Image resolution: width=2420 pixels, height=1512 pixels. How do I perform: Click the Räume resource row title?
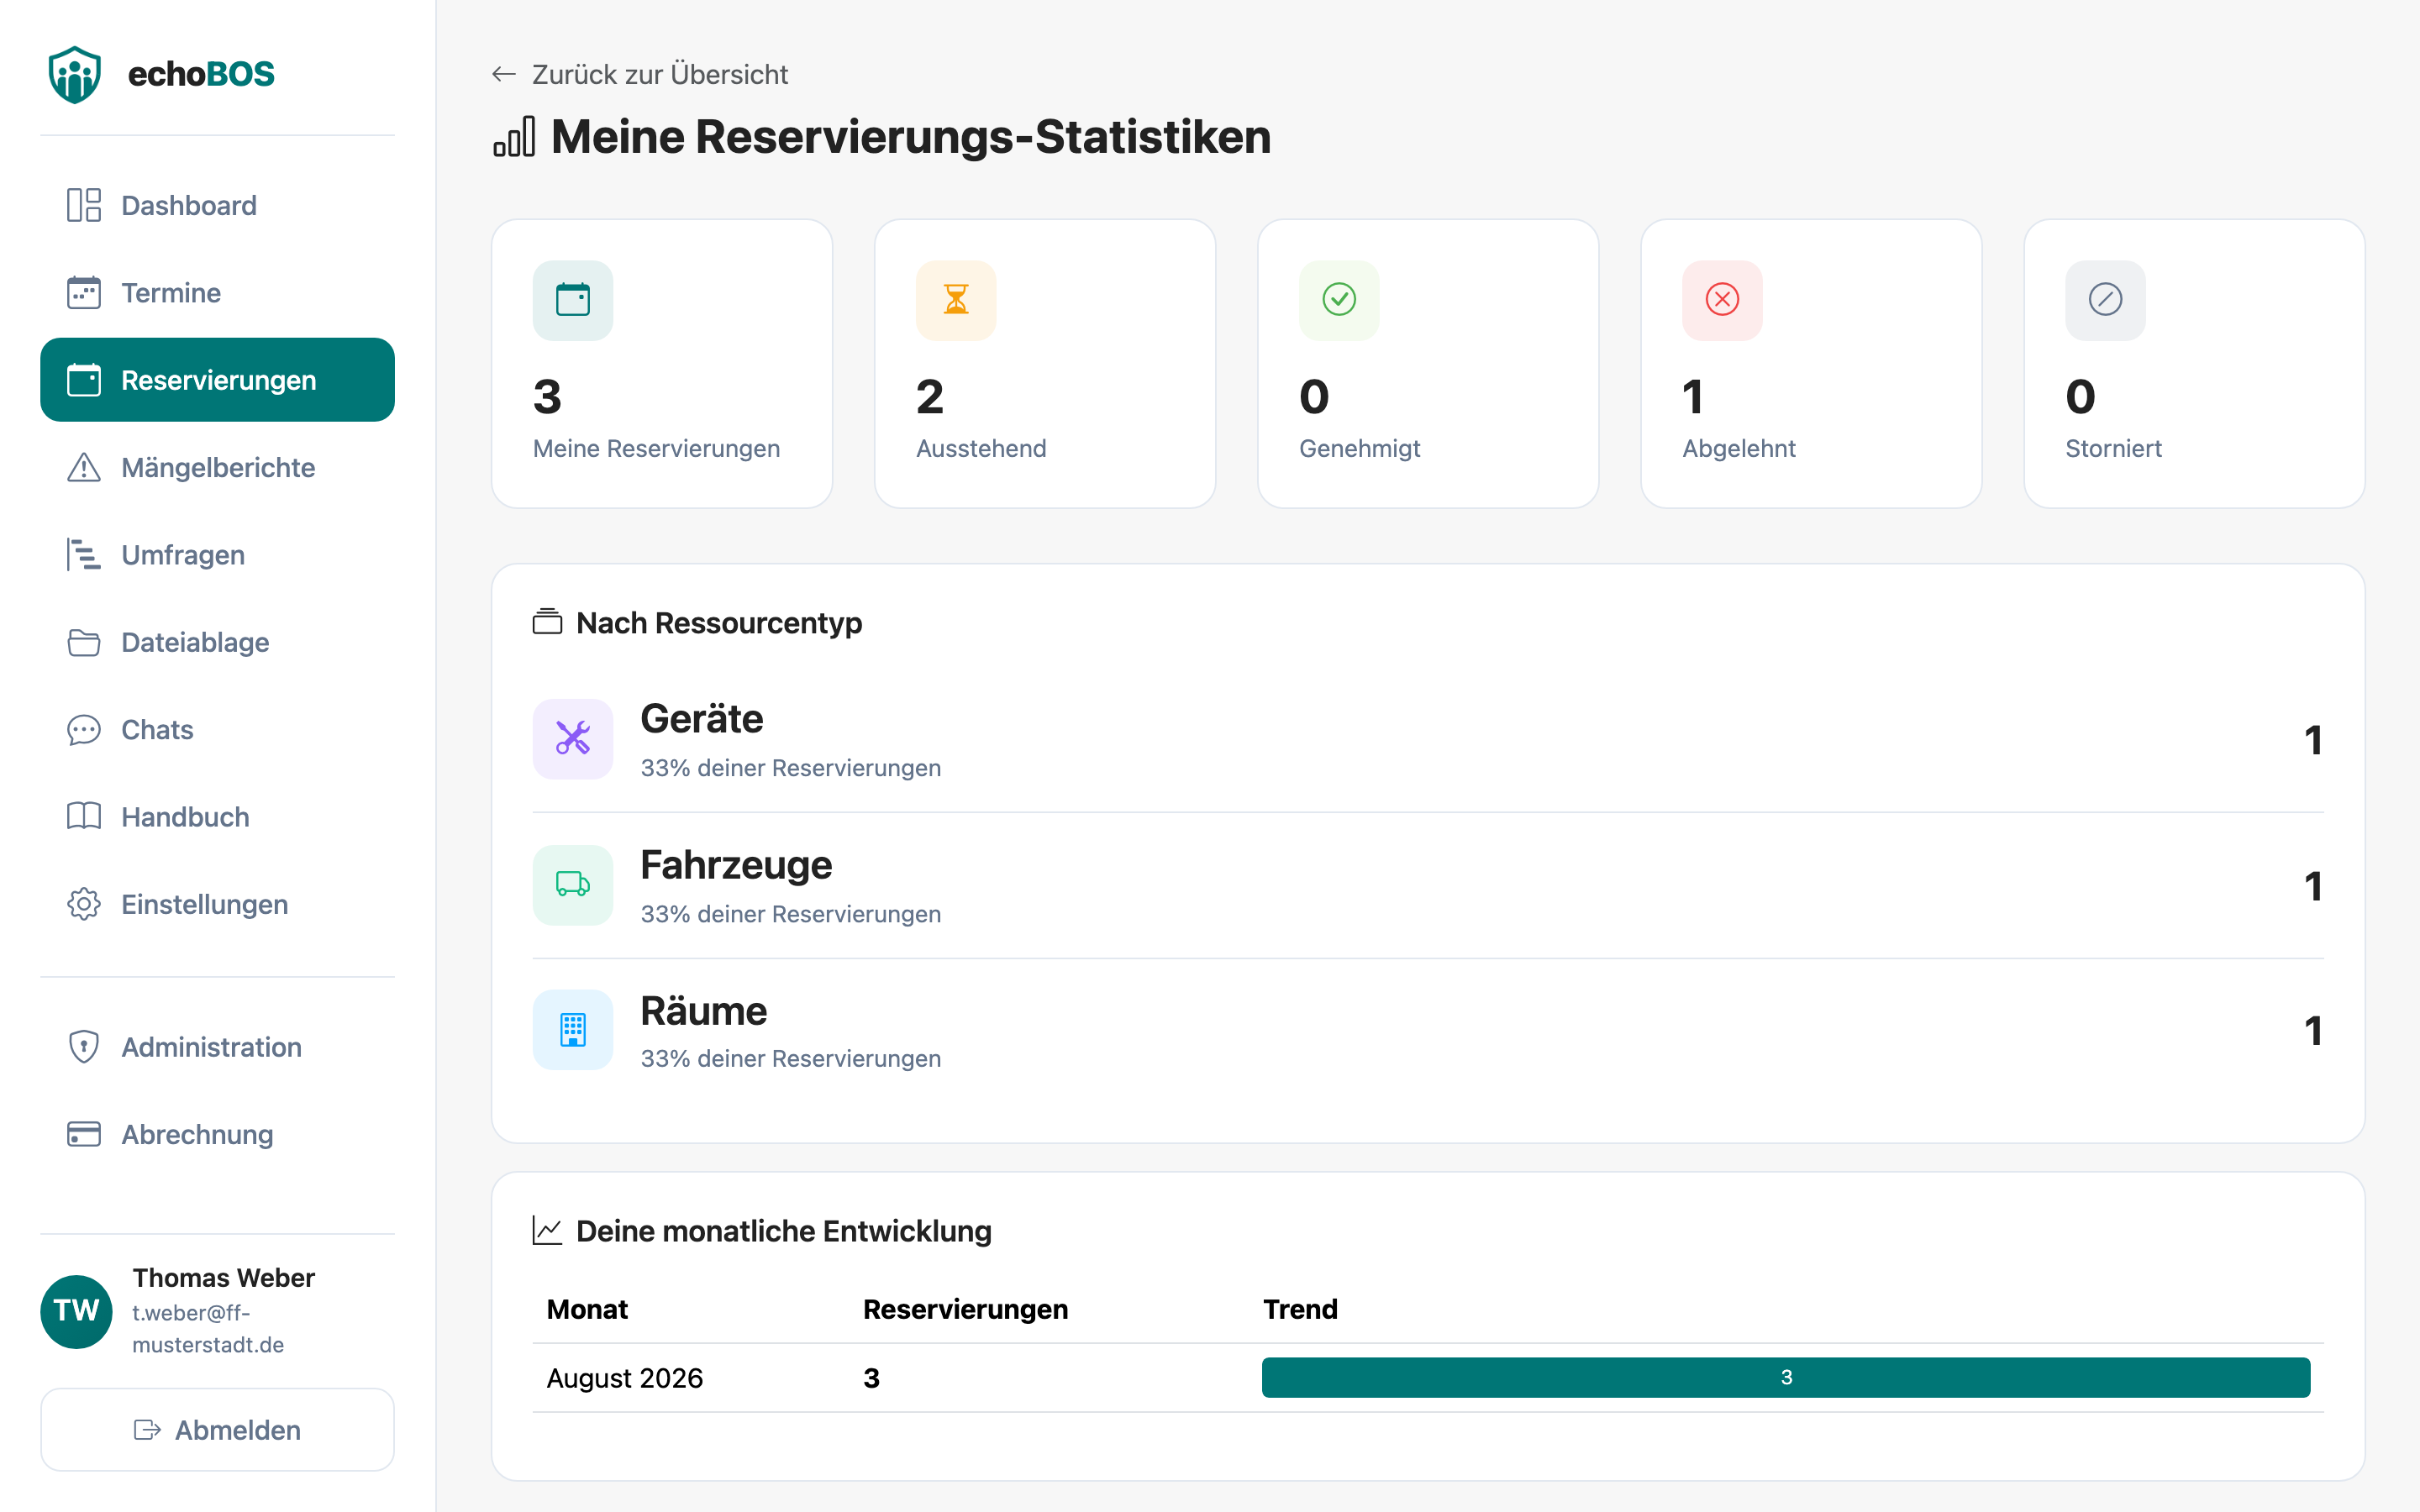click(x=704, y=1011)
